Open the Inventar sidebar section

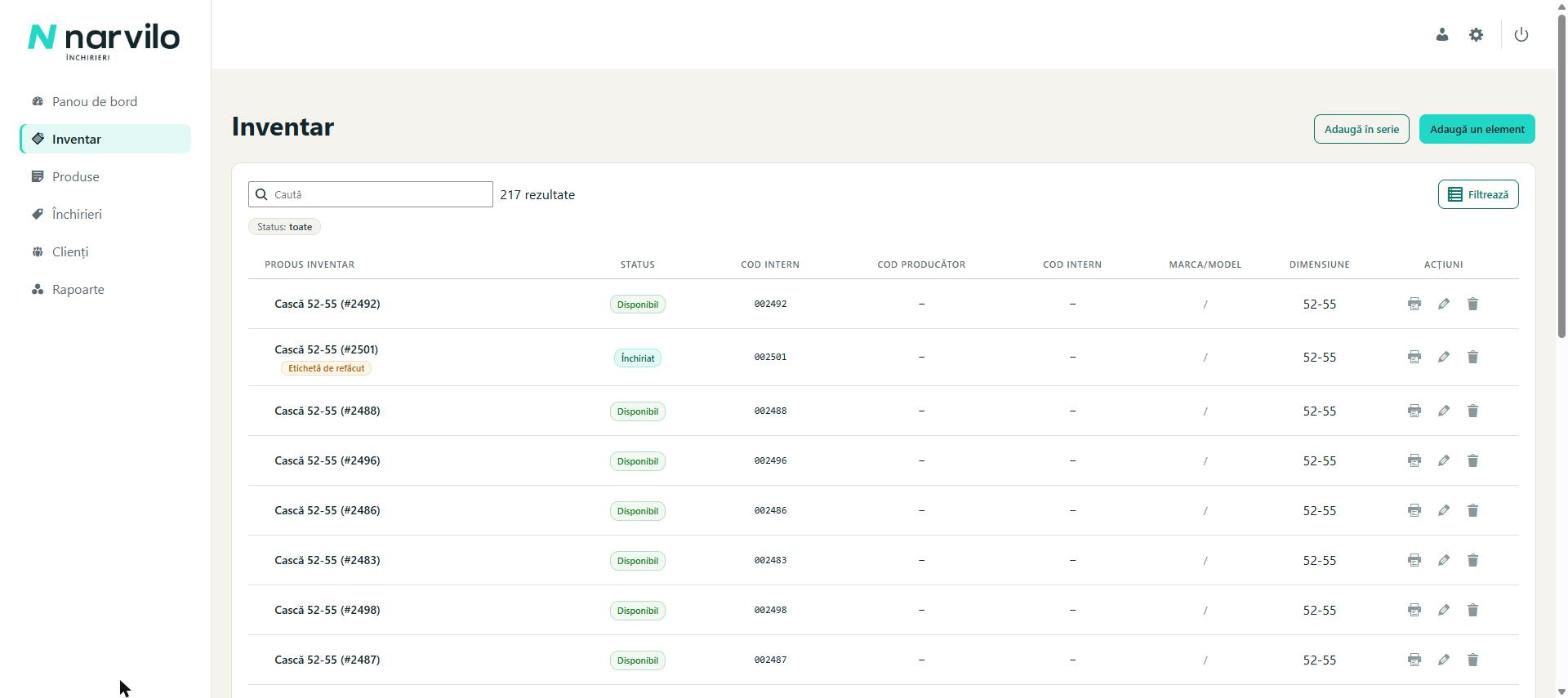pyautogui.click(x=105, y=139)
